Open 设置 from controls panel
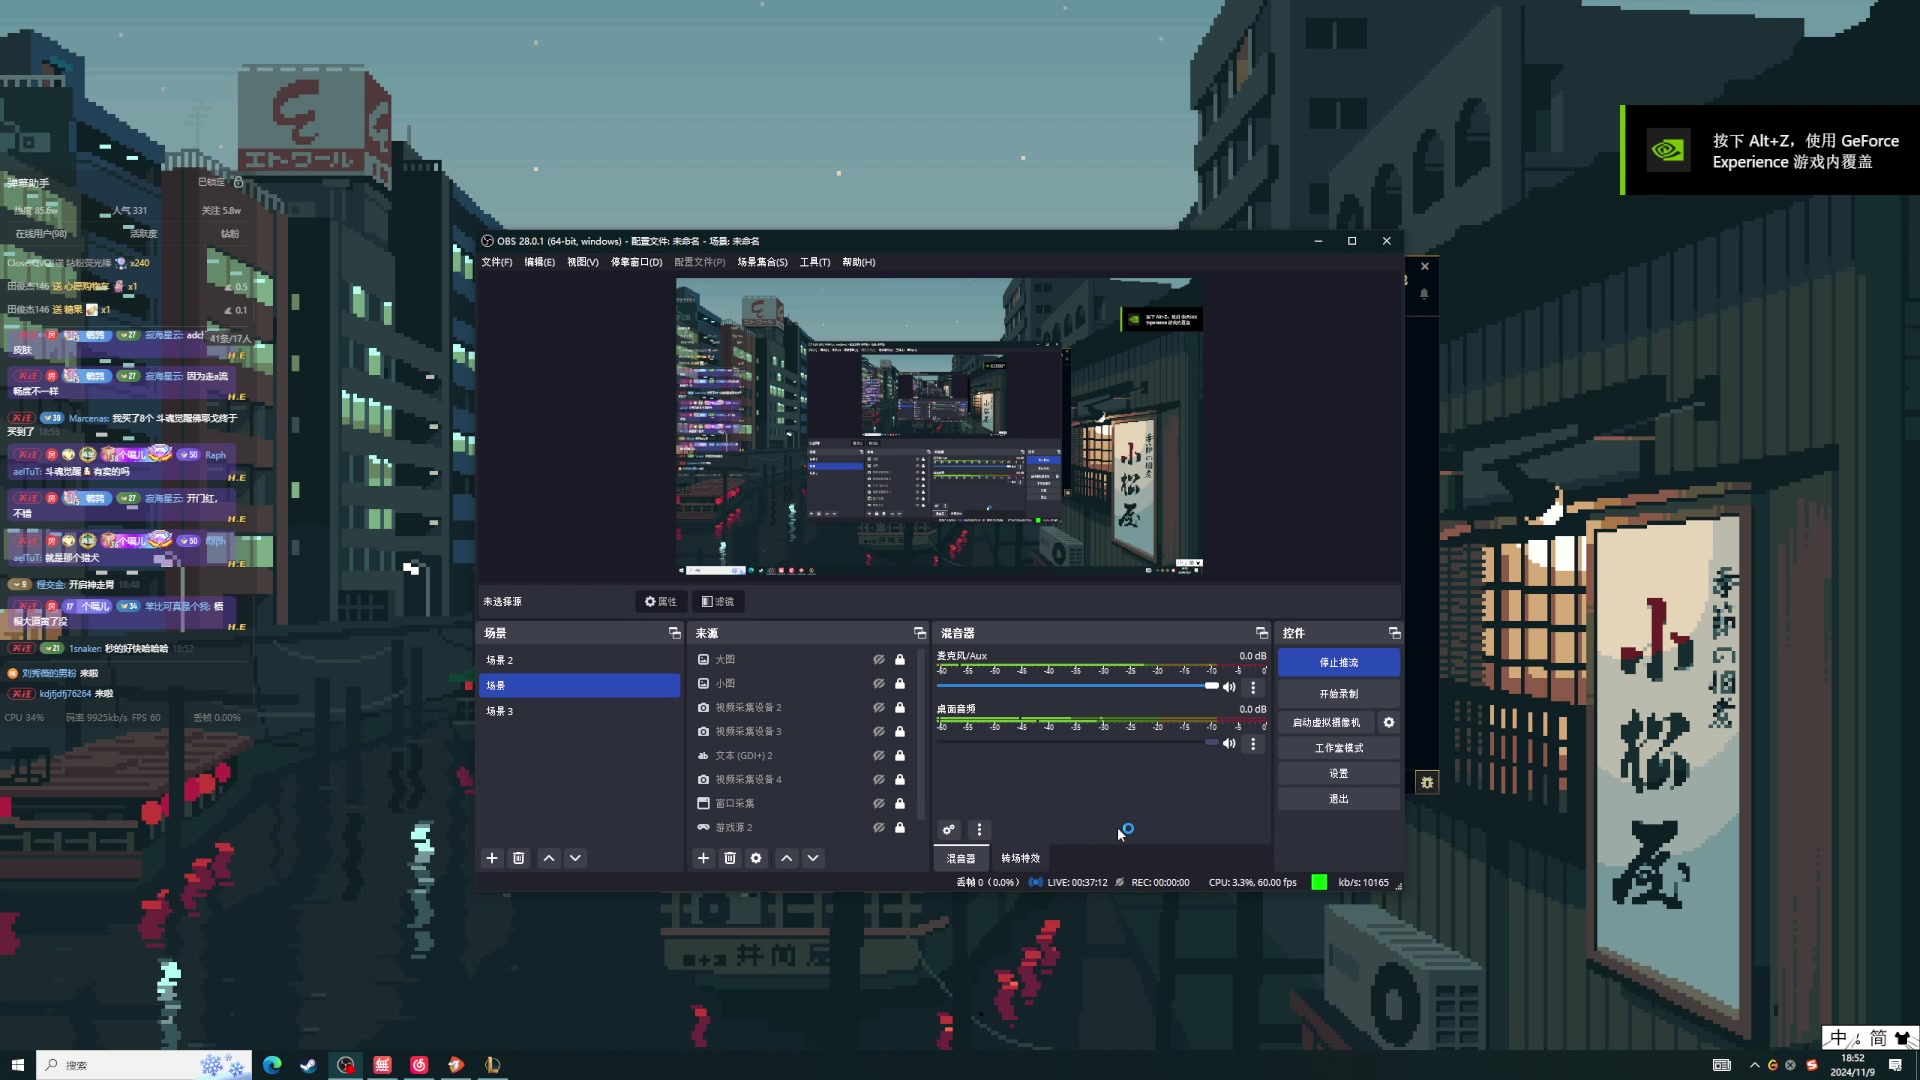Viewport: 1920px width, 1080px height. click(x=1338, y=773)
